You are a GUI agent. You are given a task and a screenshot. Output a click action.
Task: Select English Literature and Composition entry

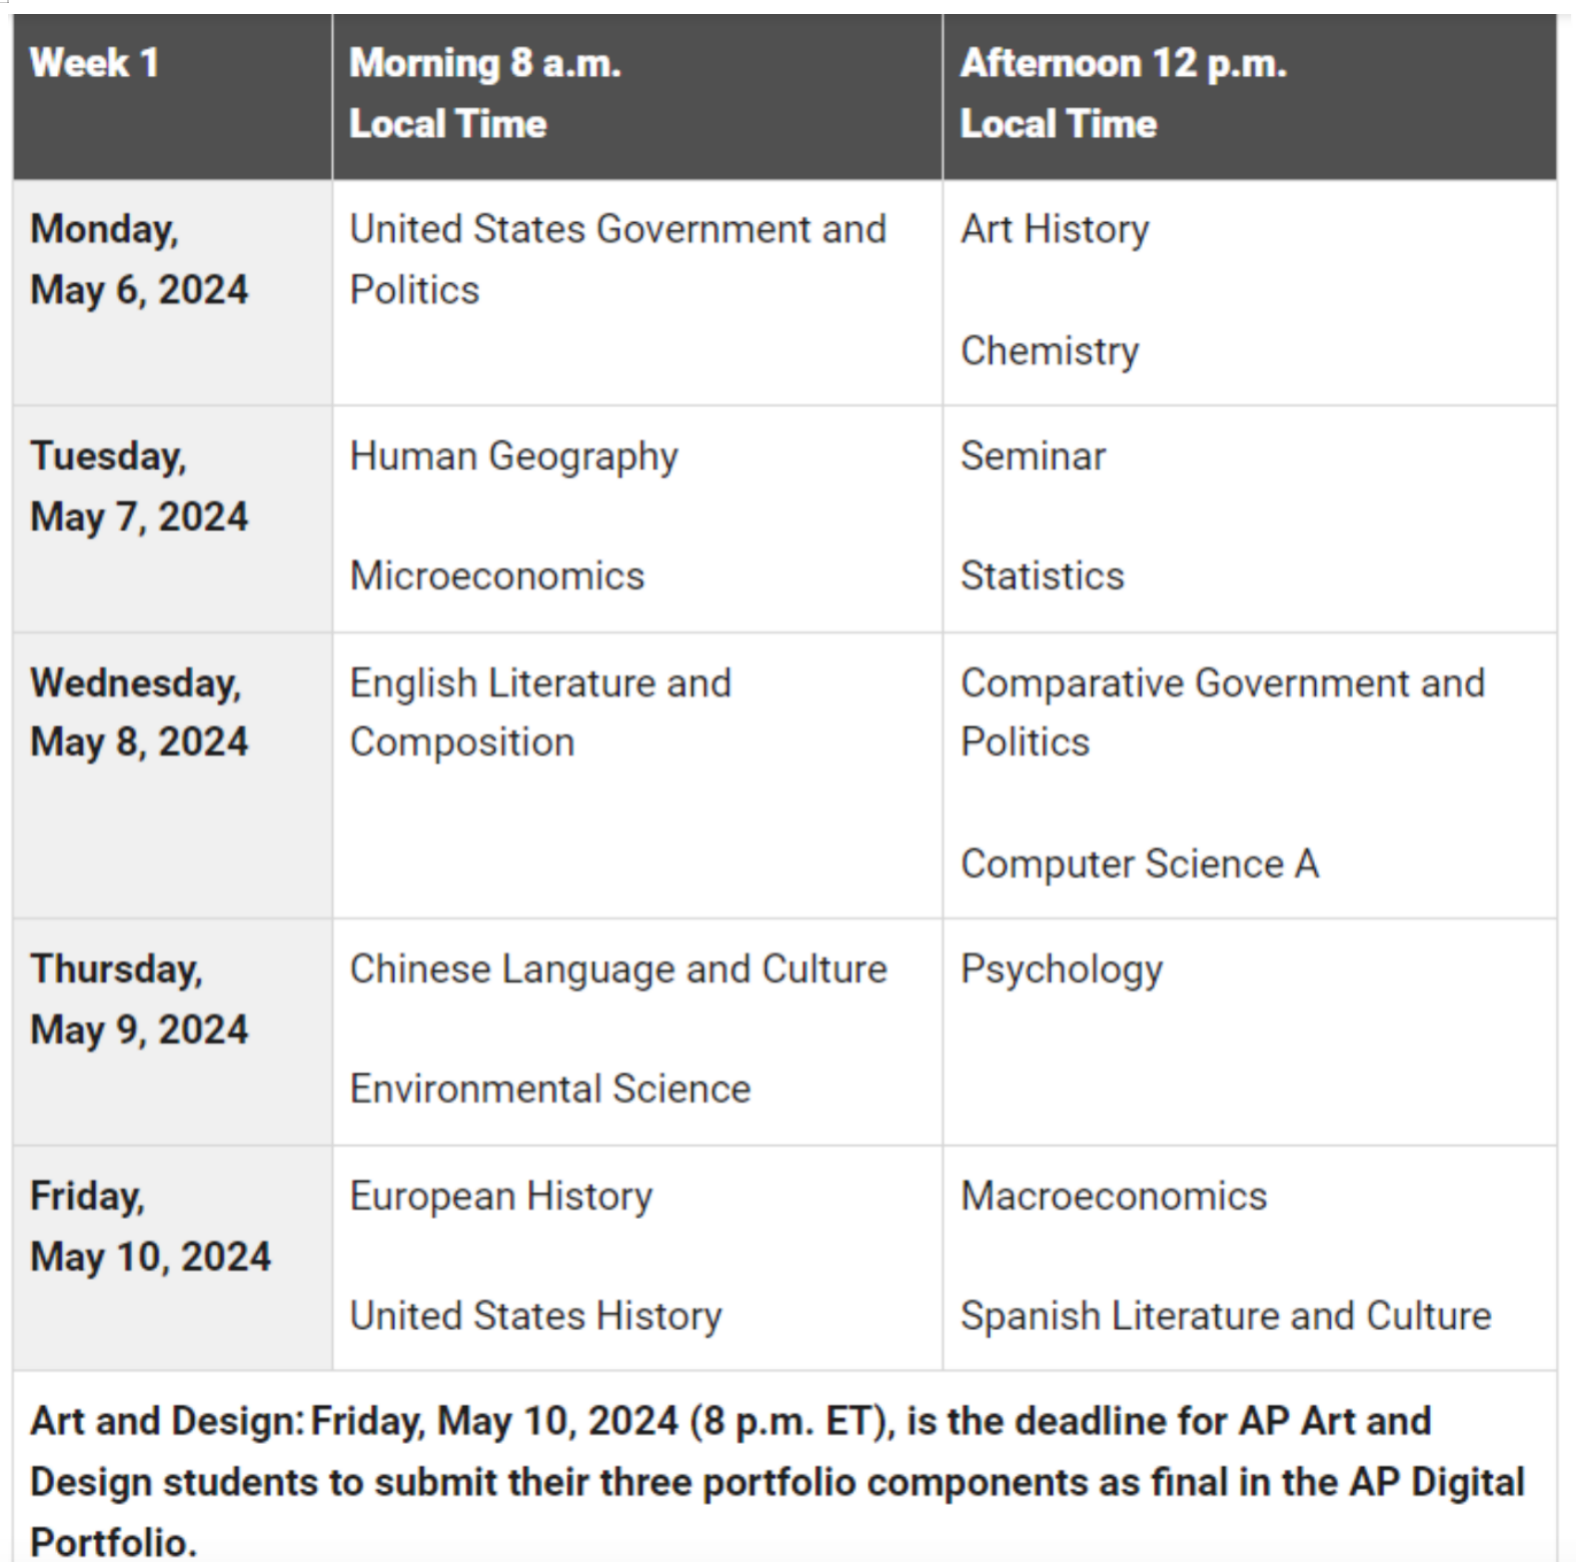(x=541, y=713)
